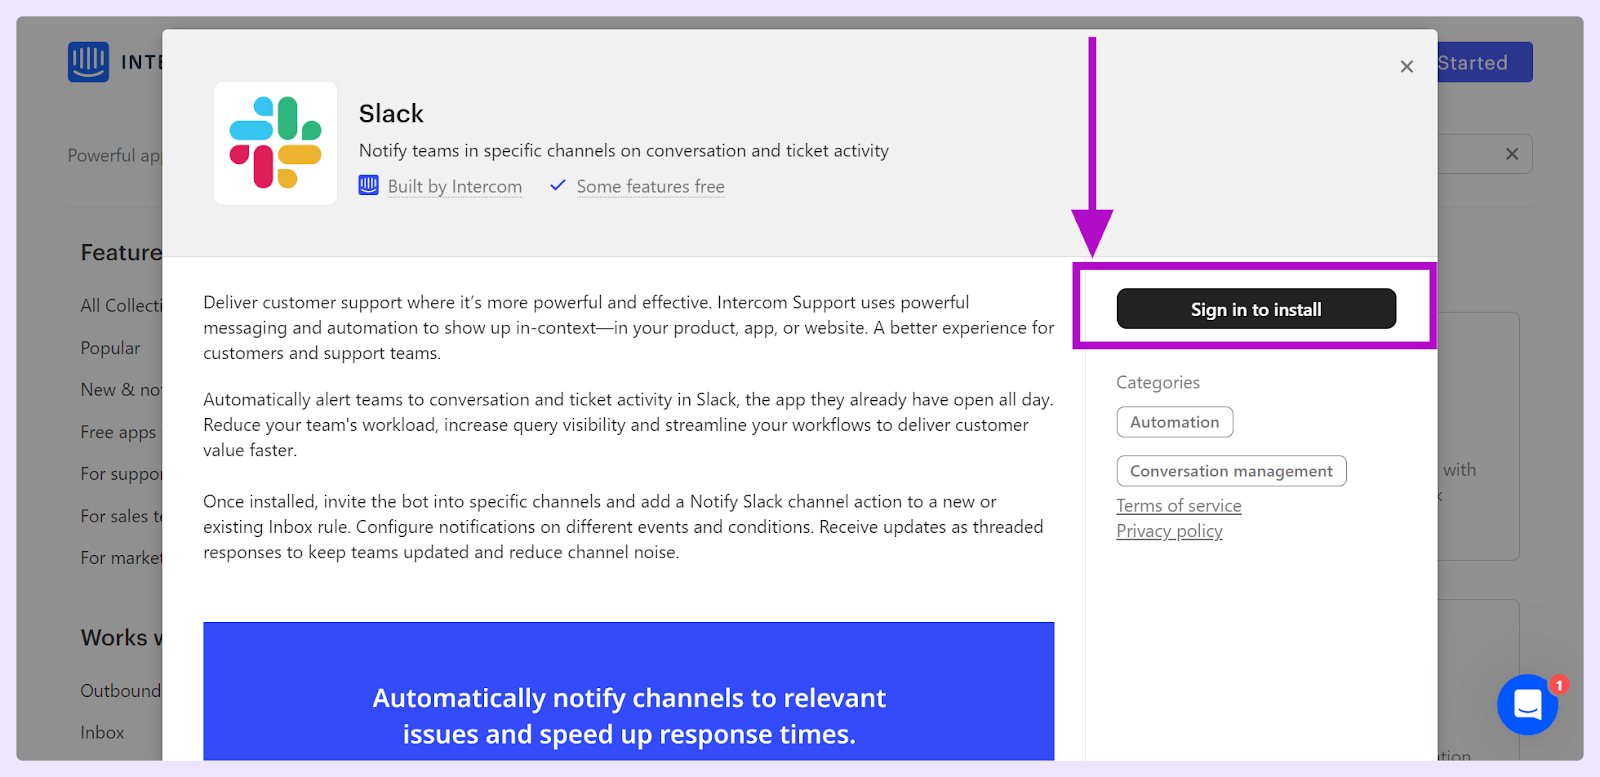This screenshot has height=777, width=1600.
Task: Click the checkmark beside Some features free
Action: click(x=558, y=185)
